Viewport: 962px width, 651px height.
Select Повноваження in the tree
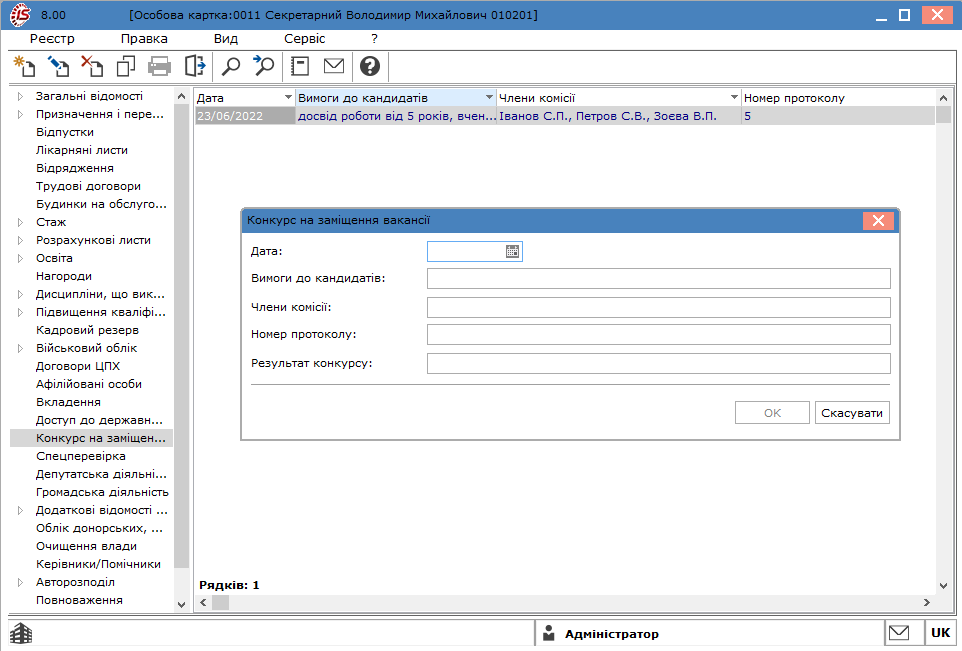79,600
